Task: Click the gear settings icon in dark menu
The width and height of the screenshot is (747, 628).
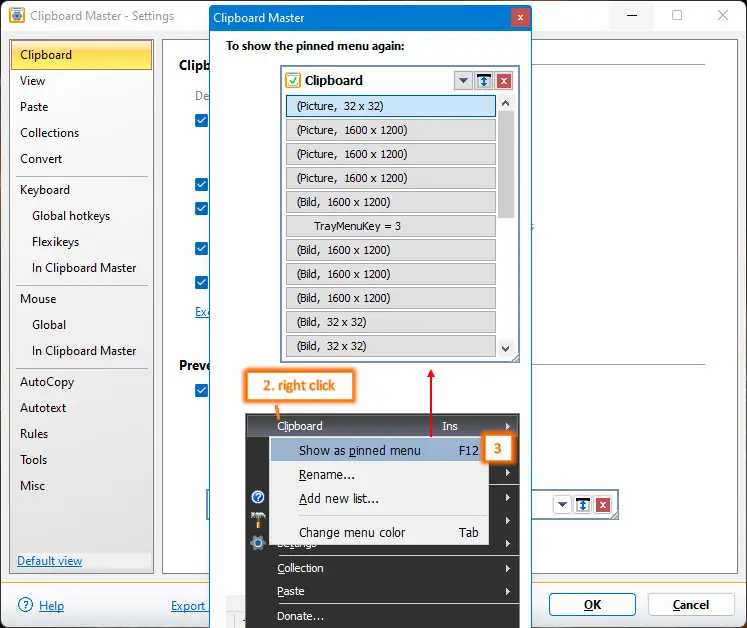Action: point(258,542)
